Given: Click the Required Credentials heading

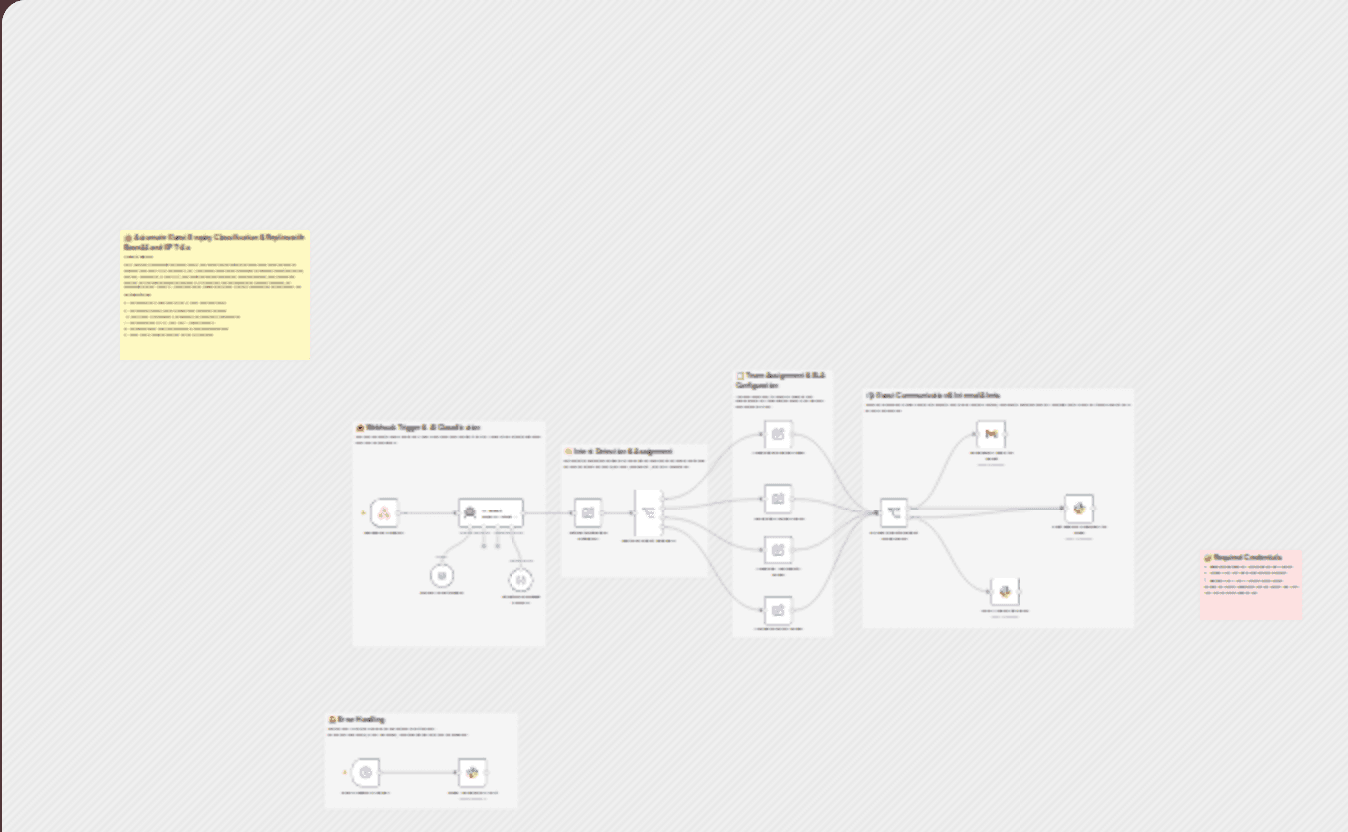Looking at the screenshot, I should click(1241, 557).
